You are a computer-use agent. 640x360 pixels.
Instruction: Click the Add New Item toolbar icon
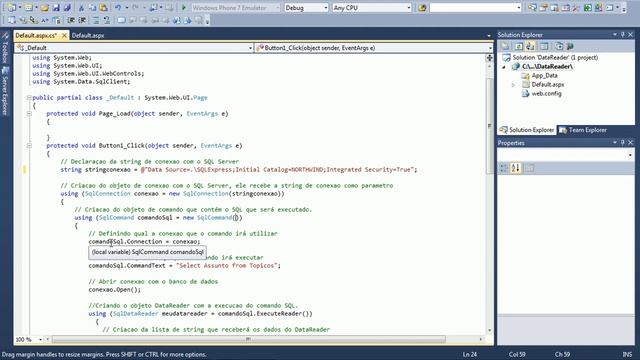(x=28, y=8)
